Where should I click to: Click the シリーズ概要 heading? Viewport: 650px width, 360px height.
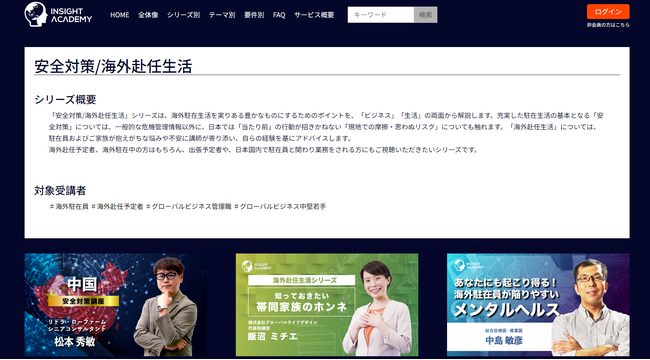point(65,100)
